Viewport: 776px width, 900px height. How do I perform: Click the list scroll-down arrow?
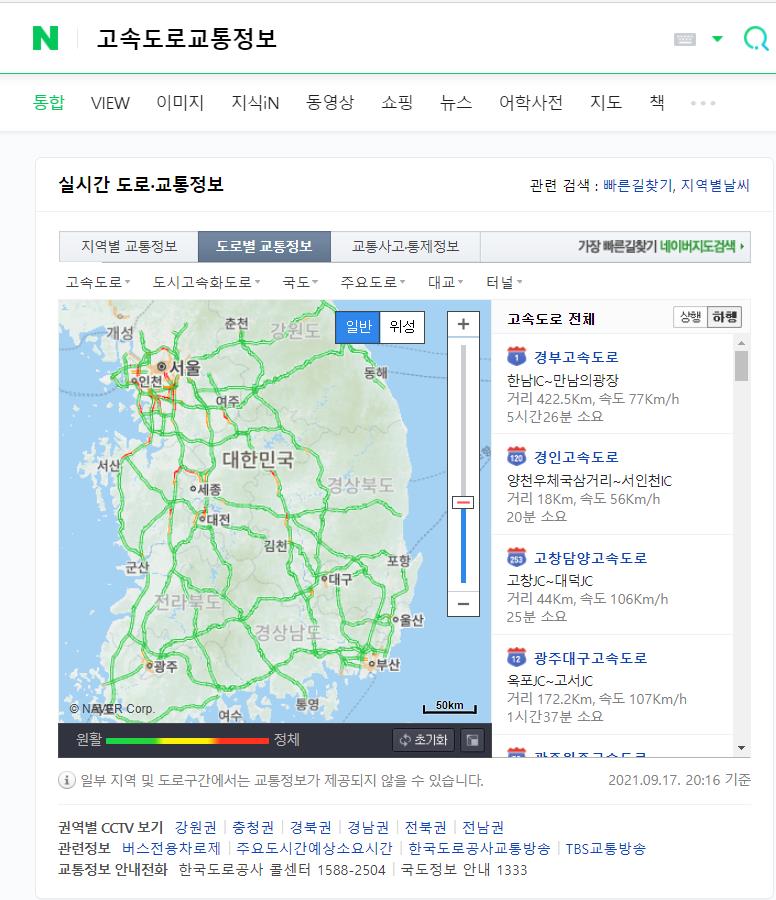[x=742, y=748]
